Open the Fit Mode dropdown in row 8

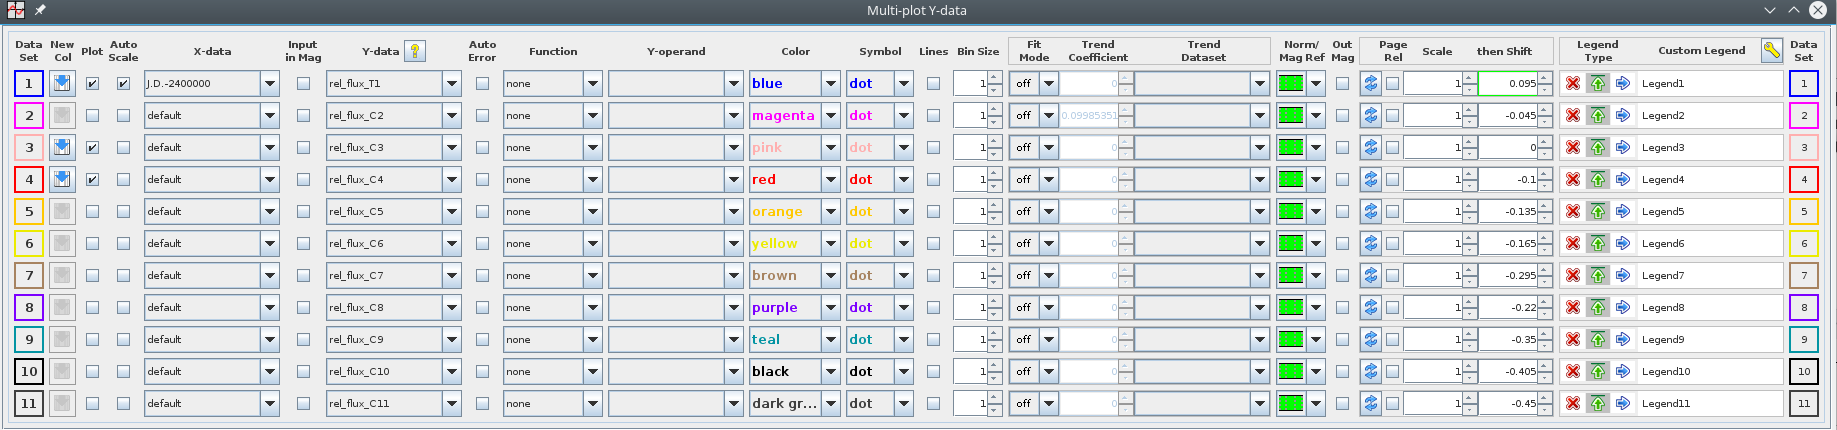coord(1049,307)
